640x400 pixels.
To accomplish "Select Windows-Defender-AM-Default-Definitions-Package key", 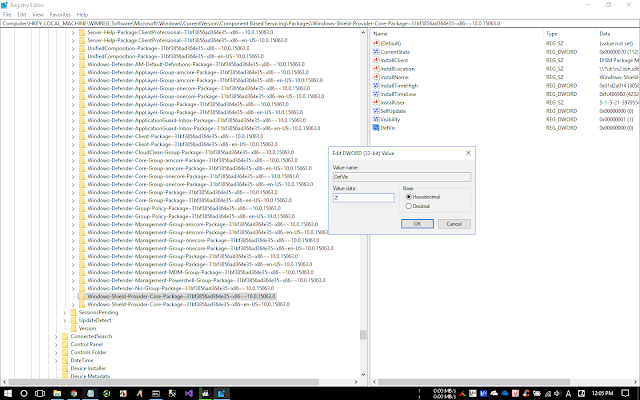I will [x=196, y=64].
